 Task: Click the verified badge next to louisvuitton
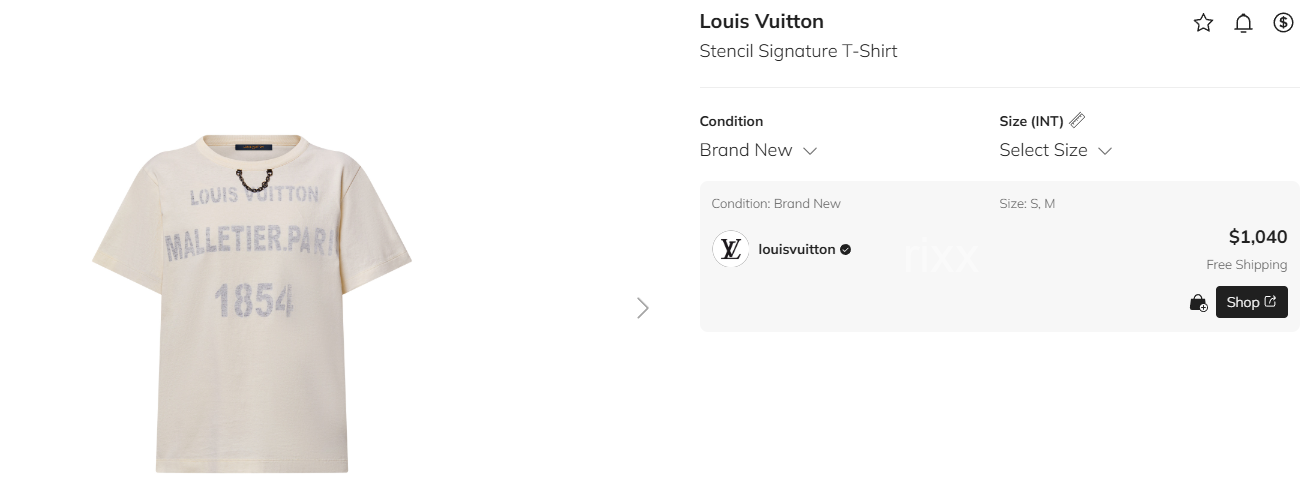[846, 250]
